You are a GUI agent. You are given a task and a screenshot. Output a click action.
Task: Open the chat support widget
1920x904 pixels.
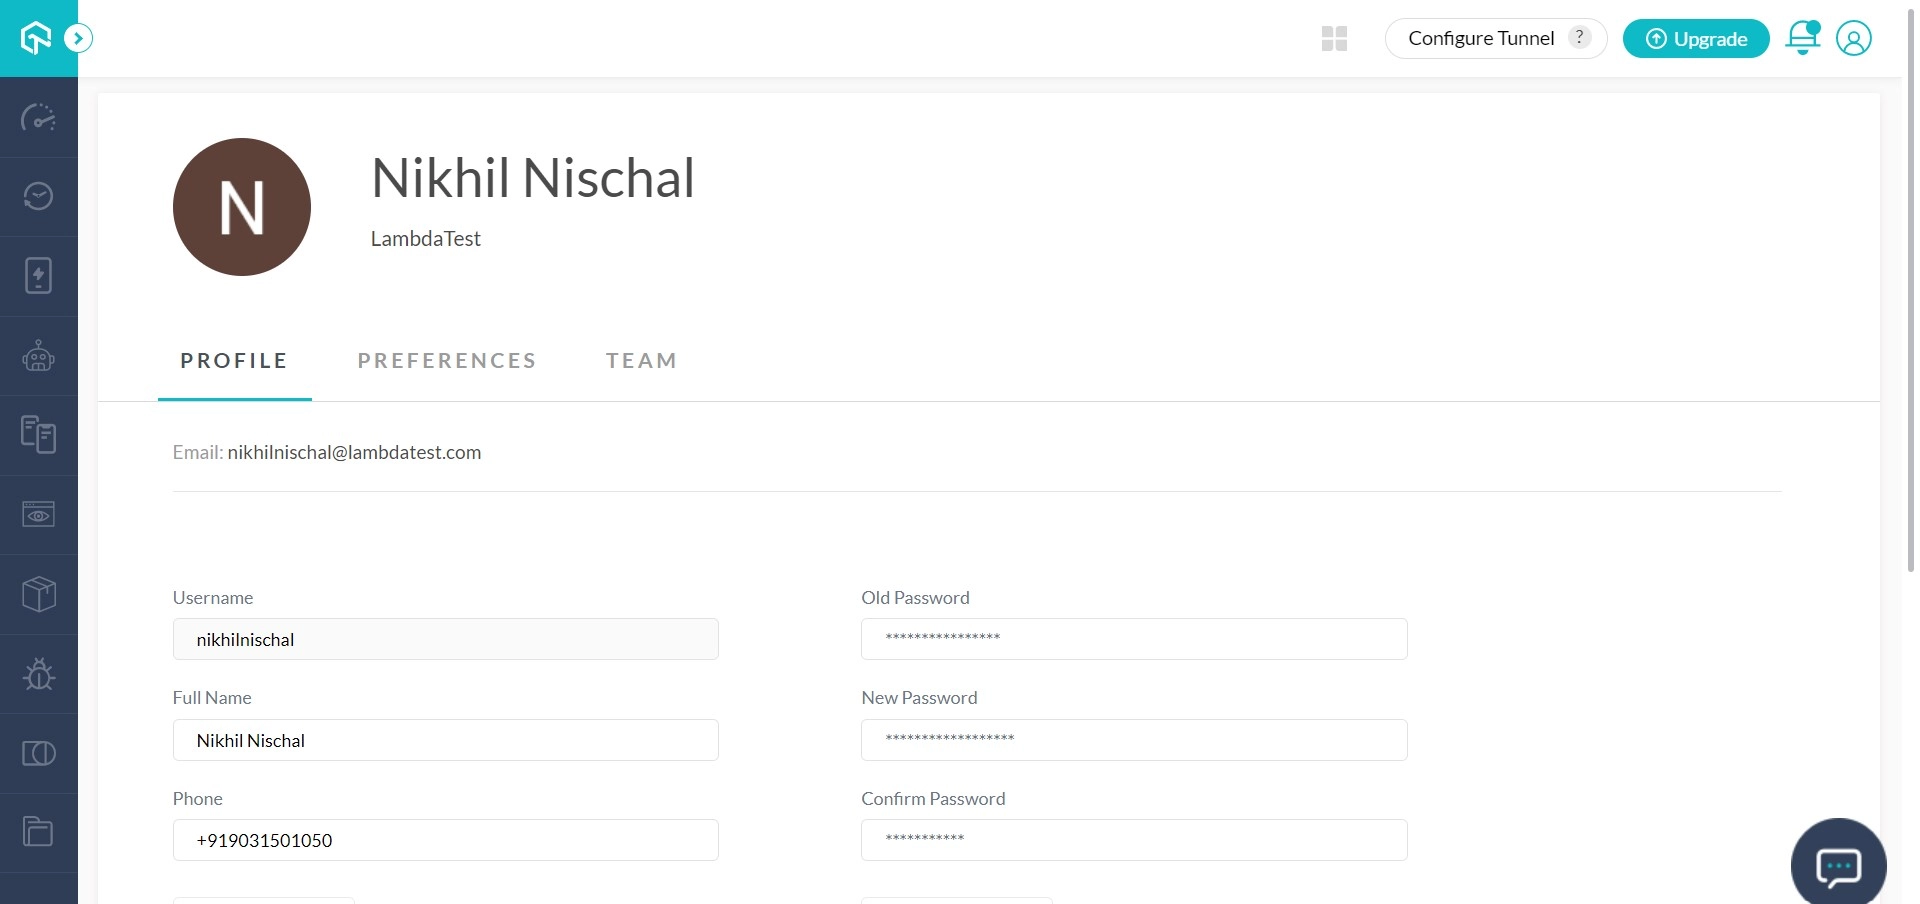click(1838, 866)
